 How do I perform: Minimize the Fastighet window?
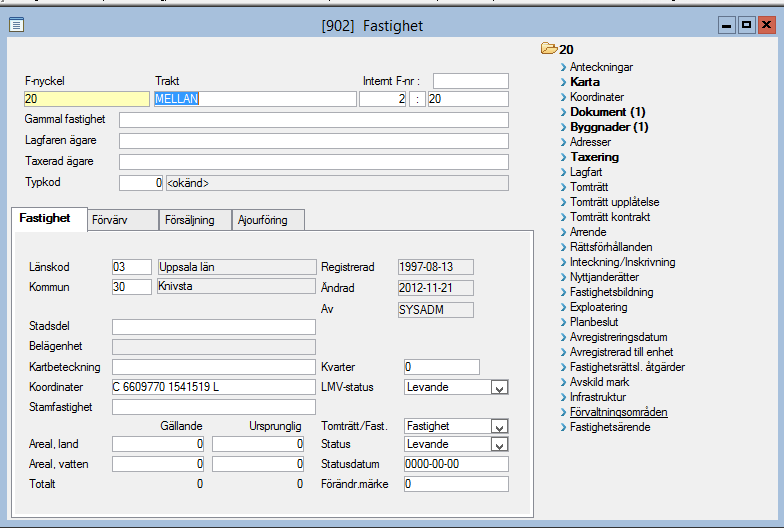[727, 25]
